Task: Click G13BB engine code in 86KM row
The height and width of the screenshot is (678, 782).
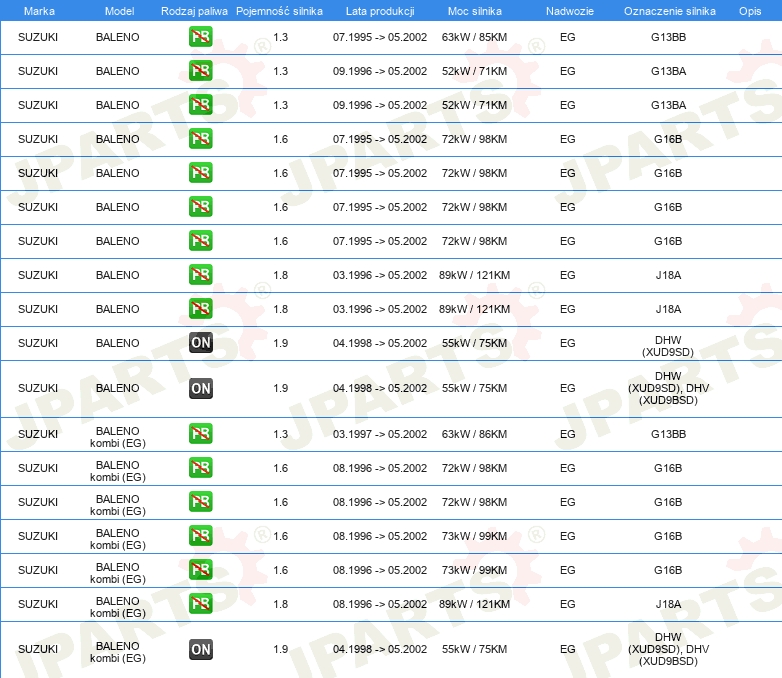Action: coord(668,434)
